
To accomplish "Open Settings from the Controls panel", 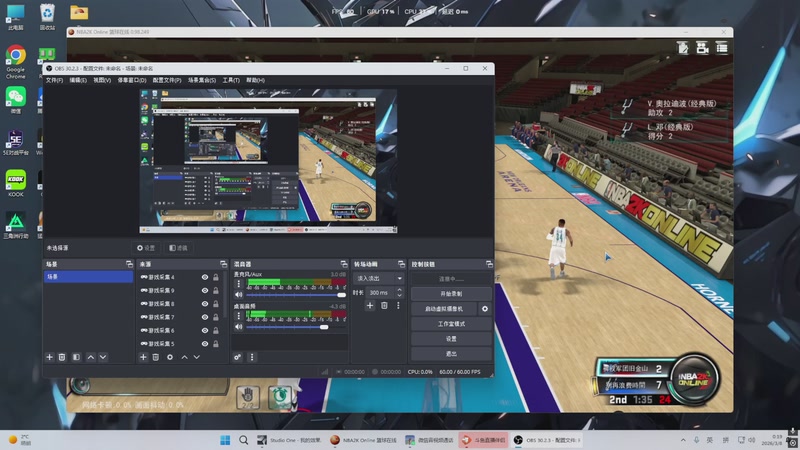I will click(x=451, y=339).
